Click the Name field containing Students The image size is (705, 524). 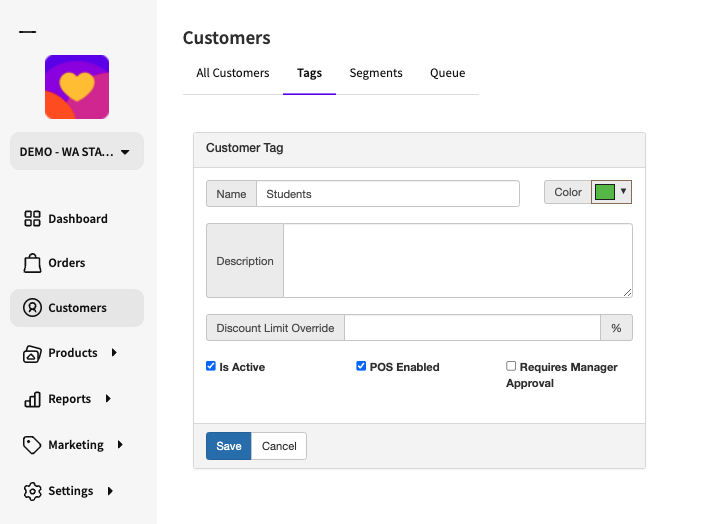[388, 194]
